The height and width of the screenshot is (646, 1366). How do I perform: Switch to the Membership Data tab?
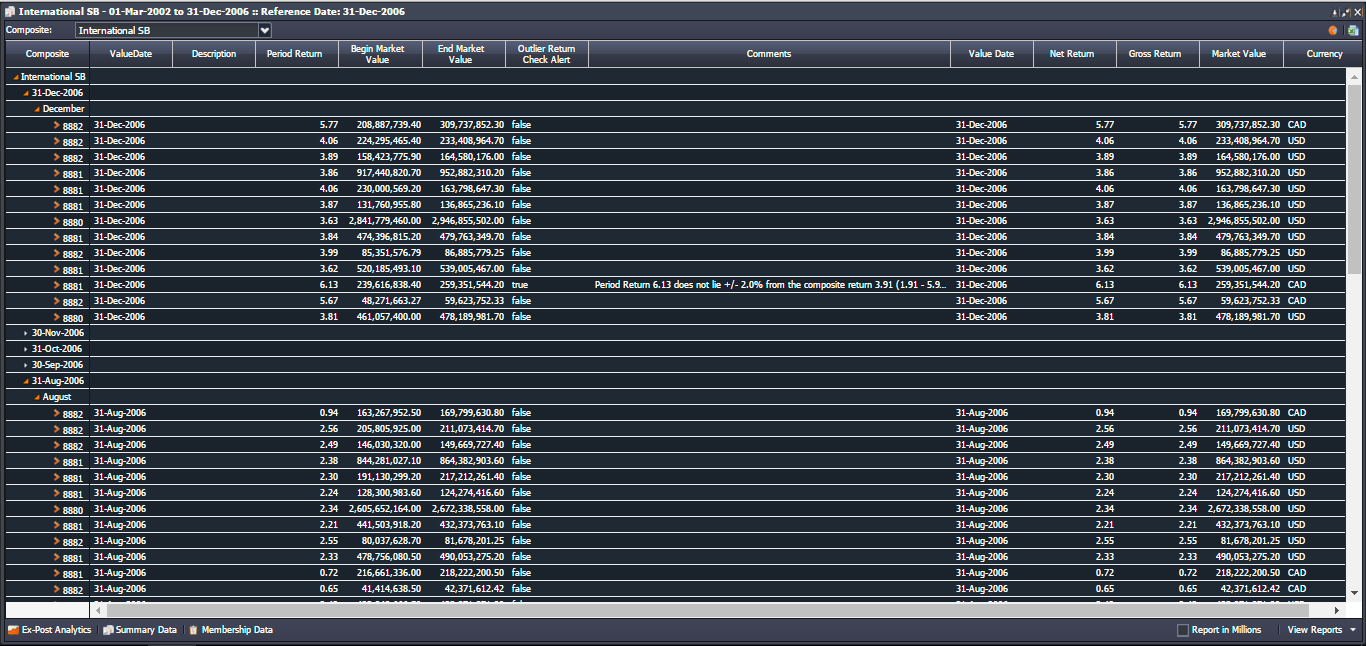pyautogui.click(x=236, y=630)
